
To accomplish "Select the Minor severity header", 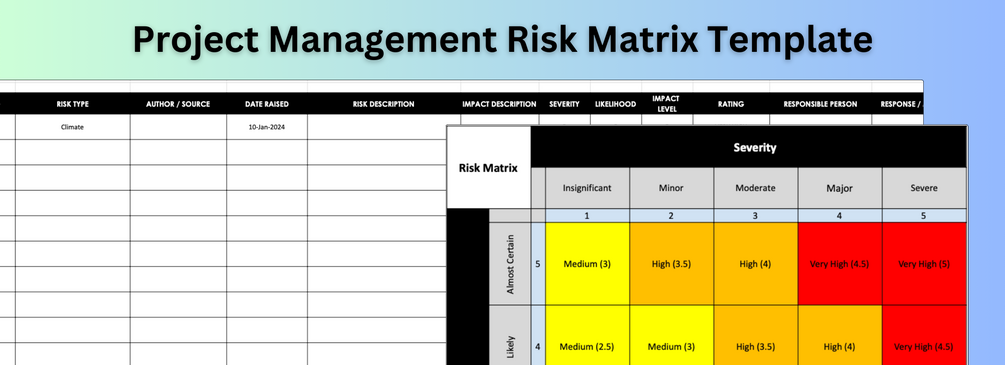I will click(671, 188).
